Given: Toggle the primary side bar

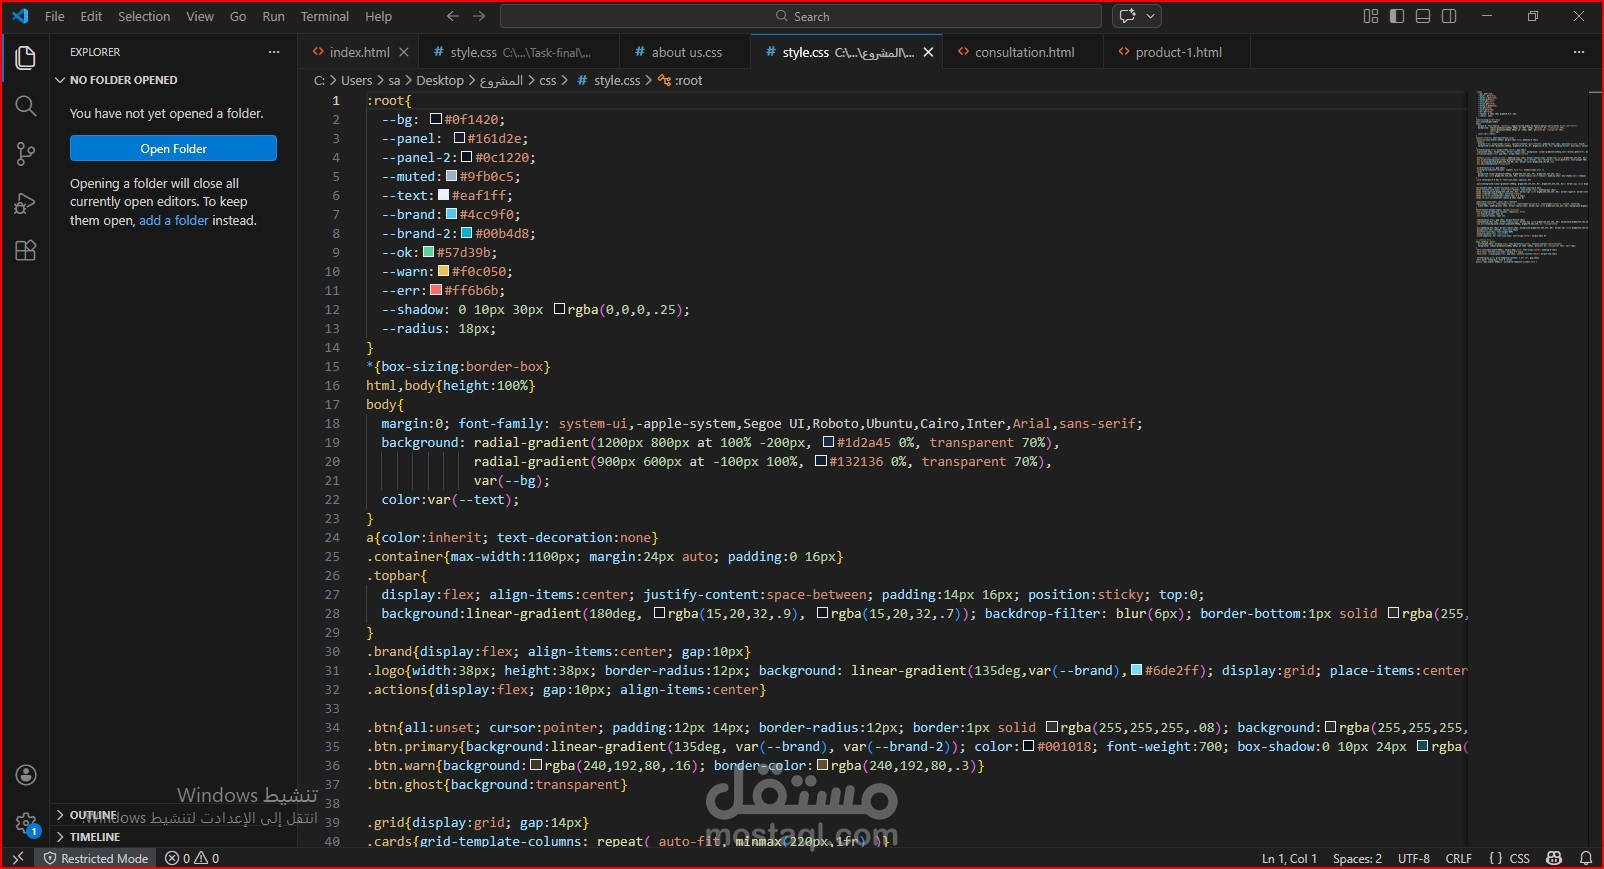Looking at the screenshot, I should 1397,16.
